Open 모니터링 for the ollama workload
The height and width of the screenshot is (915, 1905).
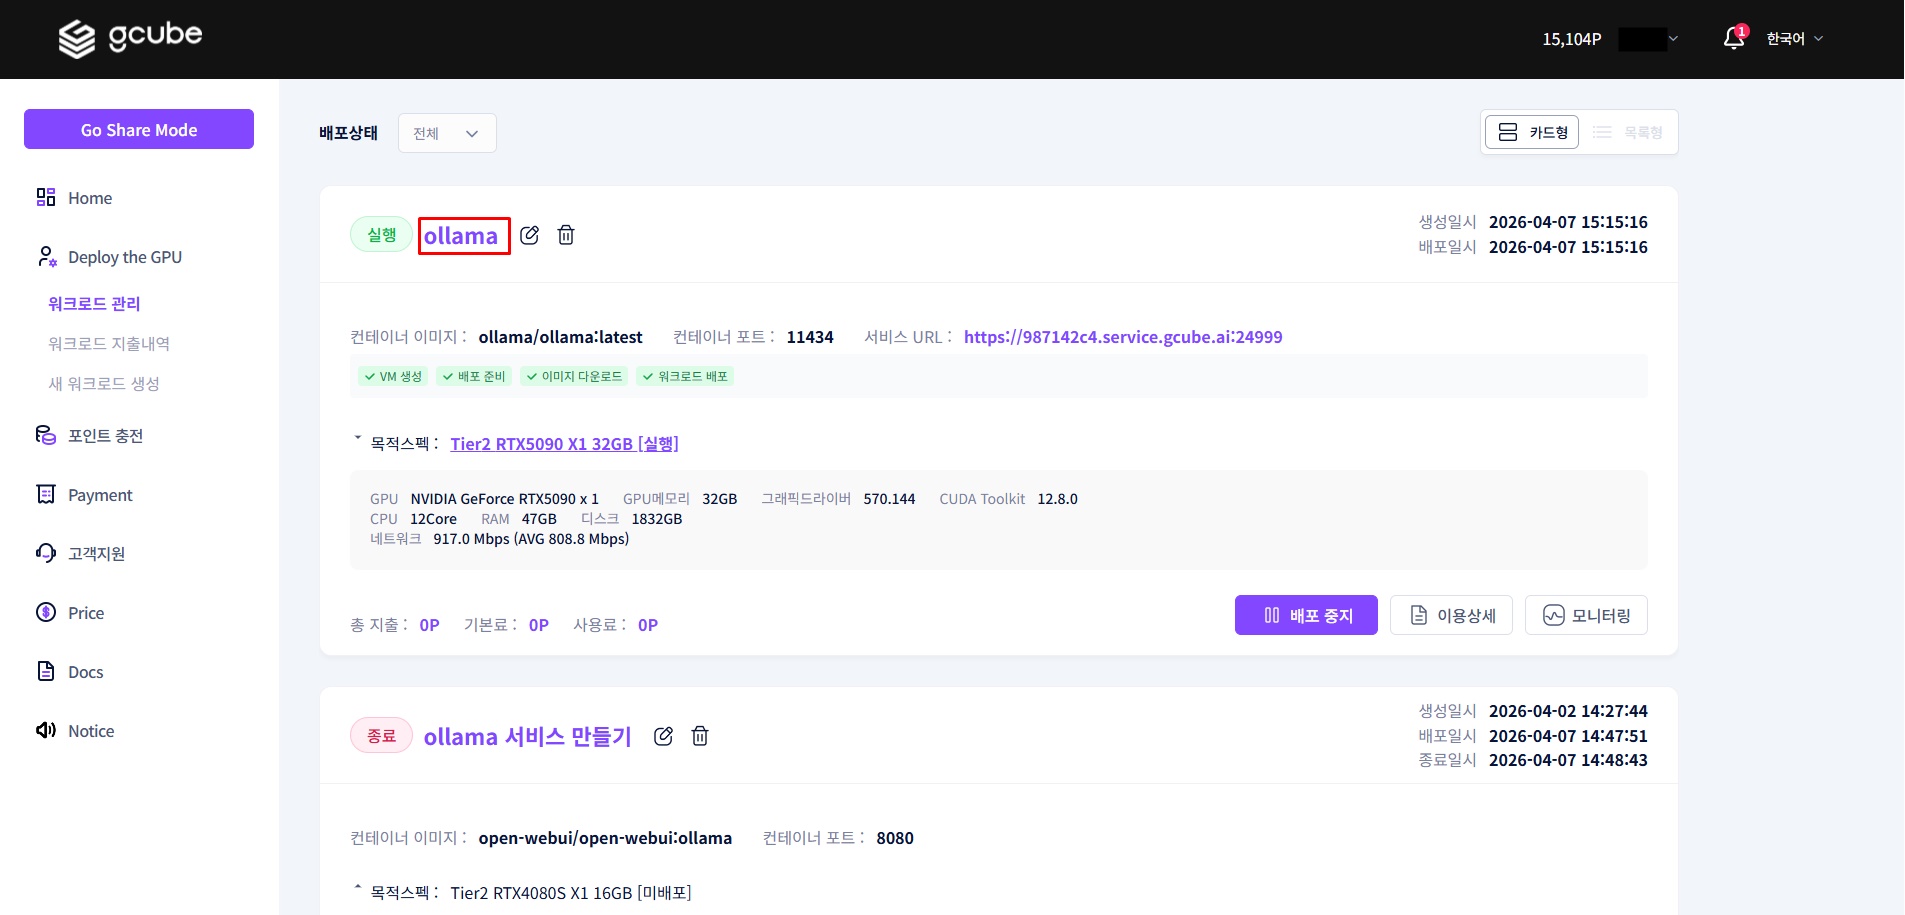tap(1586, 615)
